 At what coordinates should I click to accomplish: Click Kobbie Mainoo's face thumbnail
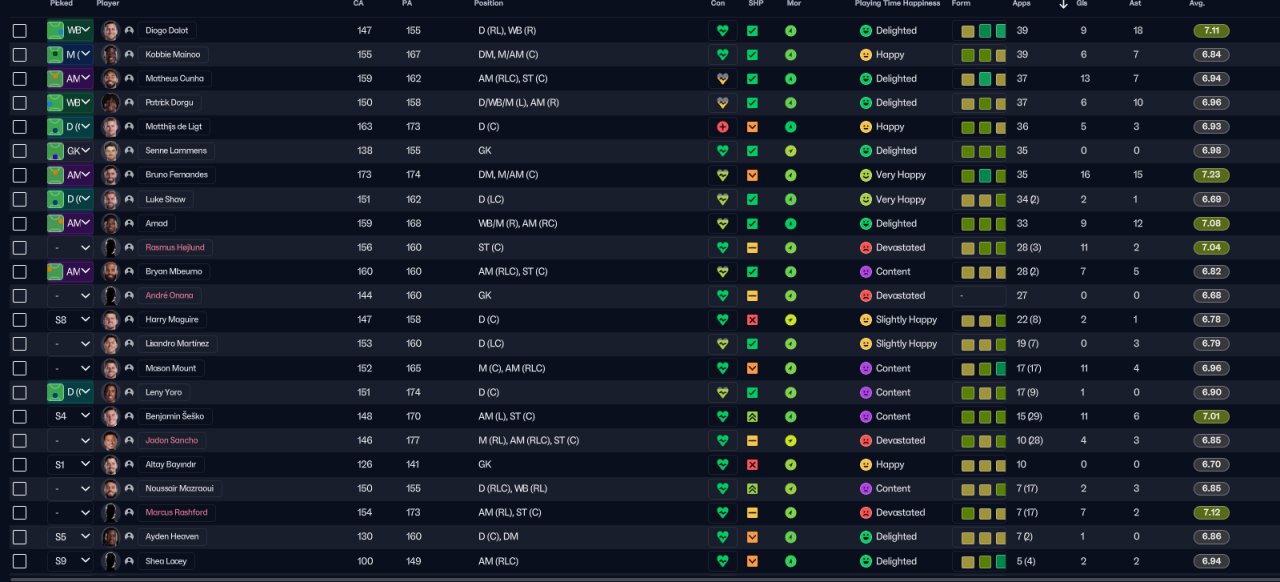(110, 55)
